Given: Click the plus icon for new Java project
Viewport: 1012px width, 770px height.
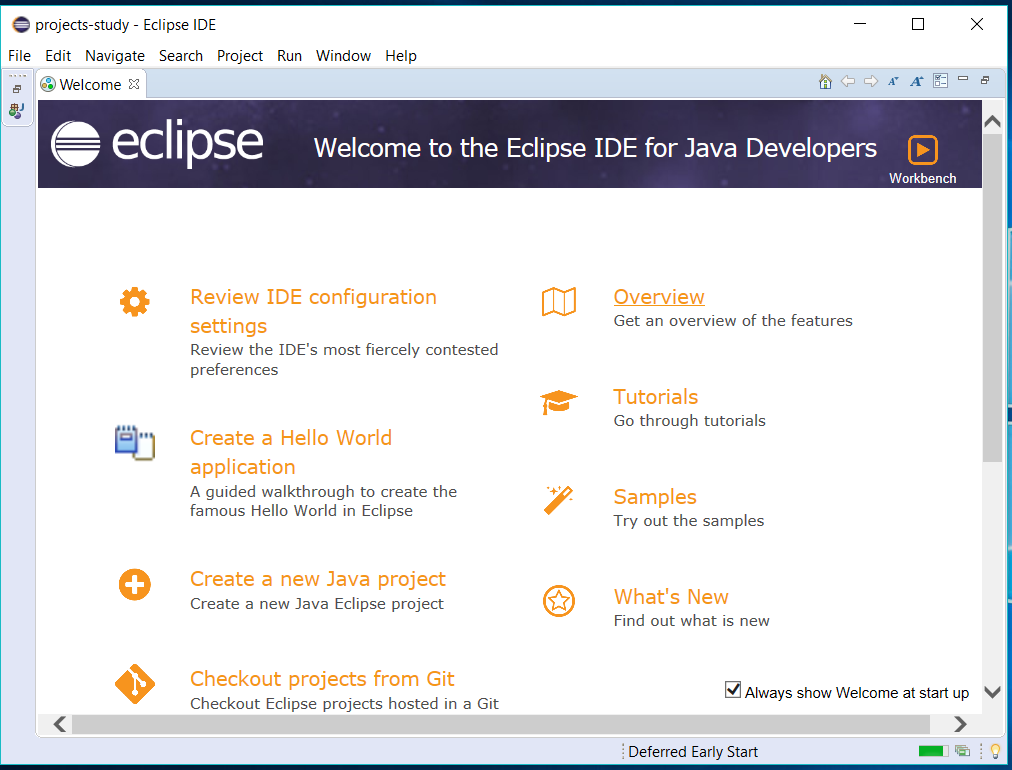Looking at the screenshot, I should tap(134, 584).
